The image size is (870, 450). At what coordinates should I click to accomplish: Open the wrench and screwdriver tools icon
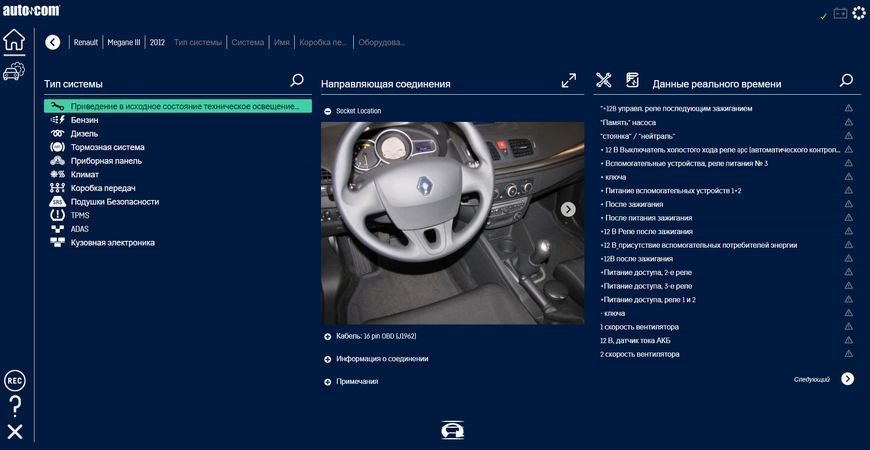(604, 80)
